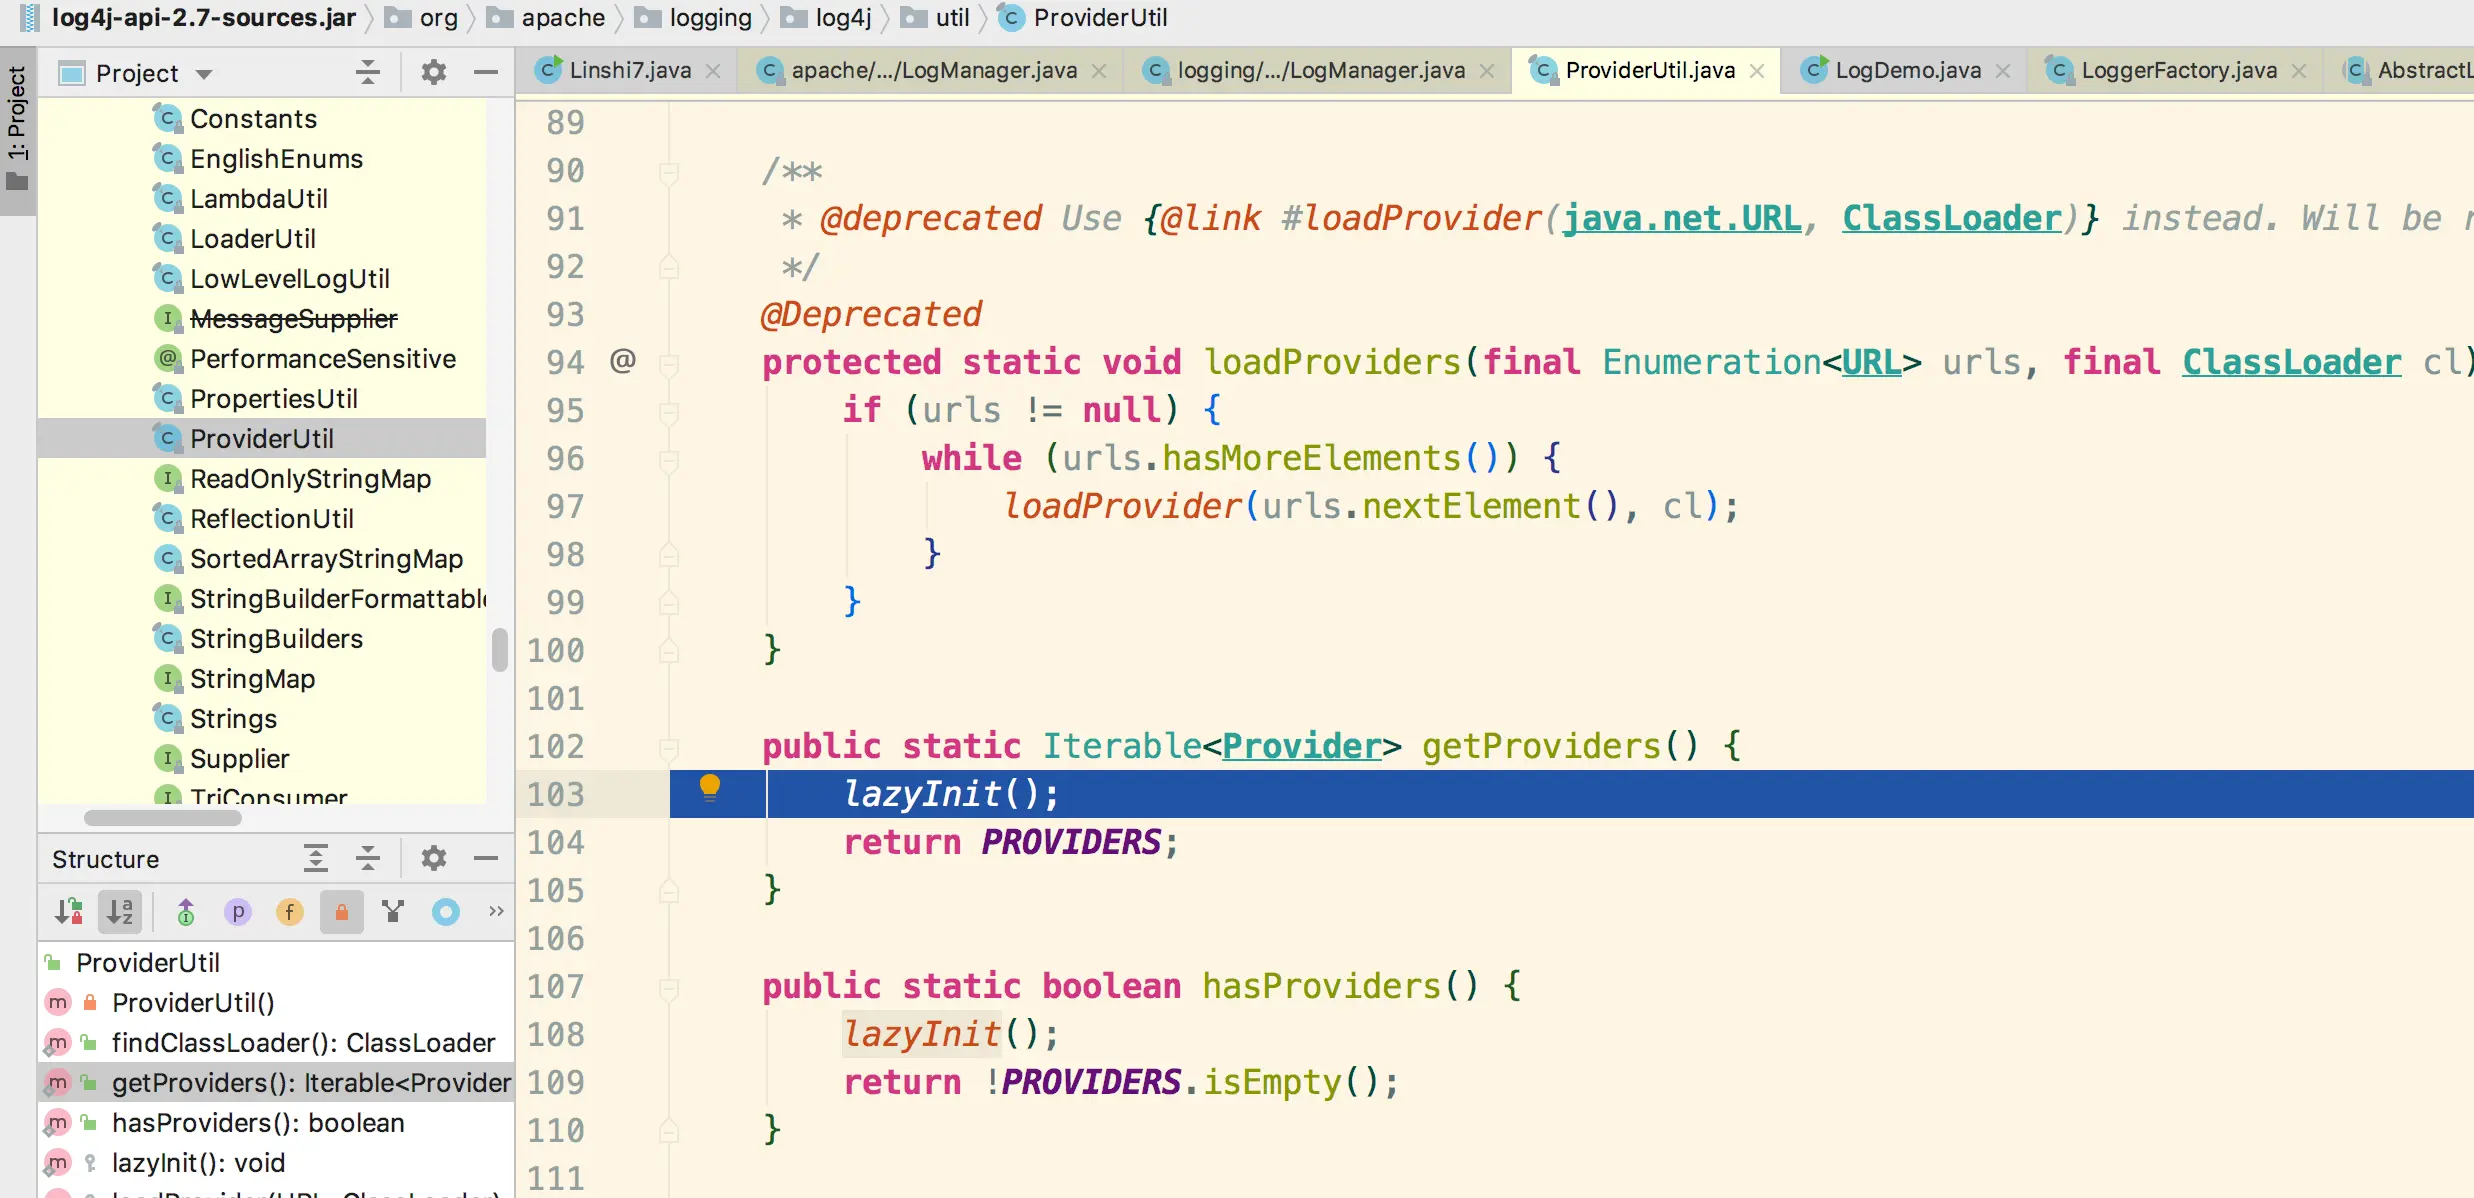The width and height of the screenshot is (2474, 1198).
Task: Open Structure panel settings gear
Action: (x=433, y=858)
